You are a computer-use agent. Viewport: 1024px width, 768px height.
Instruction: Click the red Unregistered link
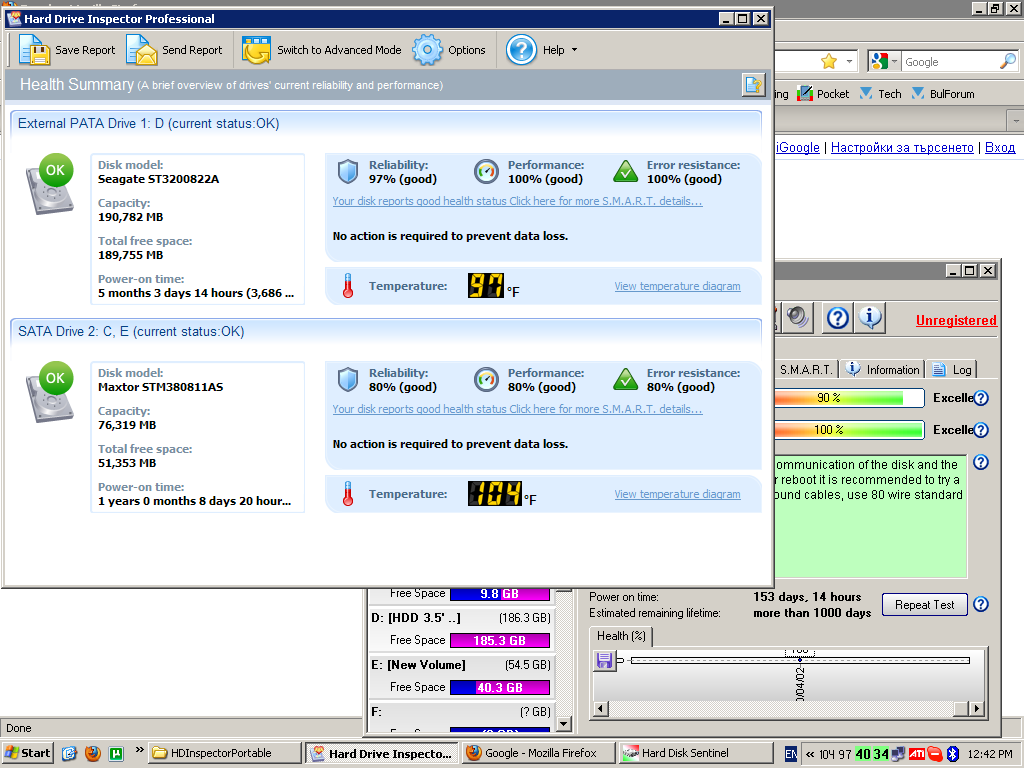(x=956, y=321)
